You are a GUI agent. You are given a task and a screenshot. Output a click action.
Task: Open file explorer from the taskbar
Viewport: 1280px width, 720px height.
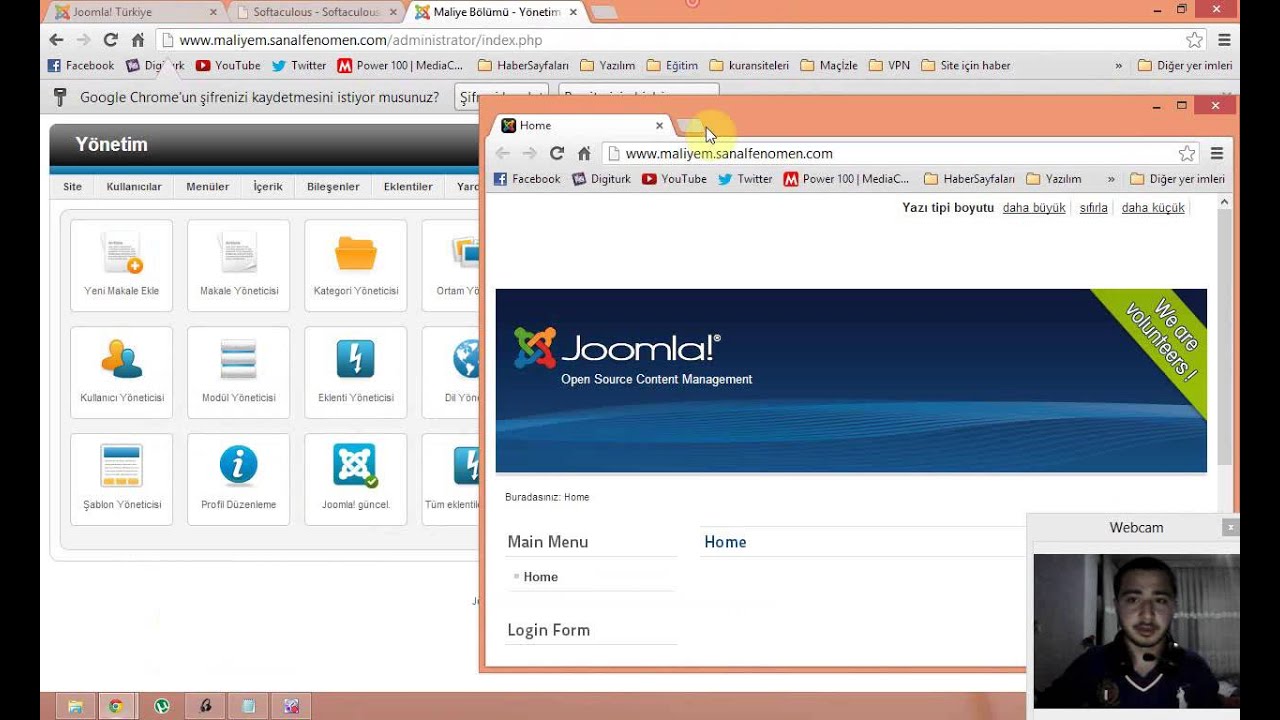(x=74, y=705)
